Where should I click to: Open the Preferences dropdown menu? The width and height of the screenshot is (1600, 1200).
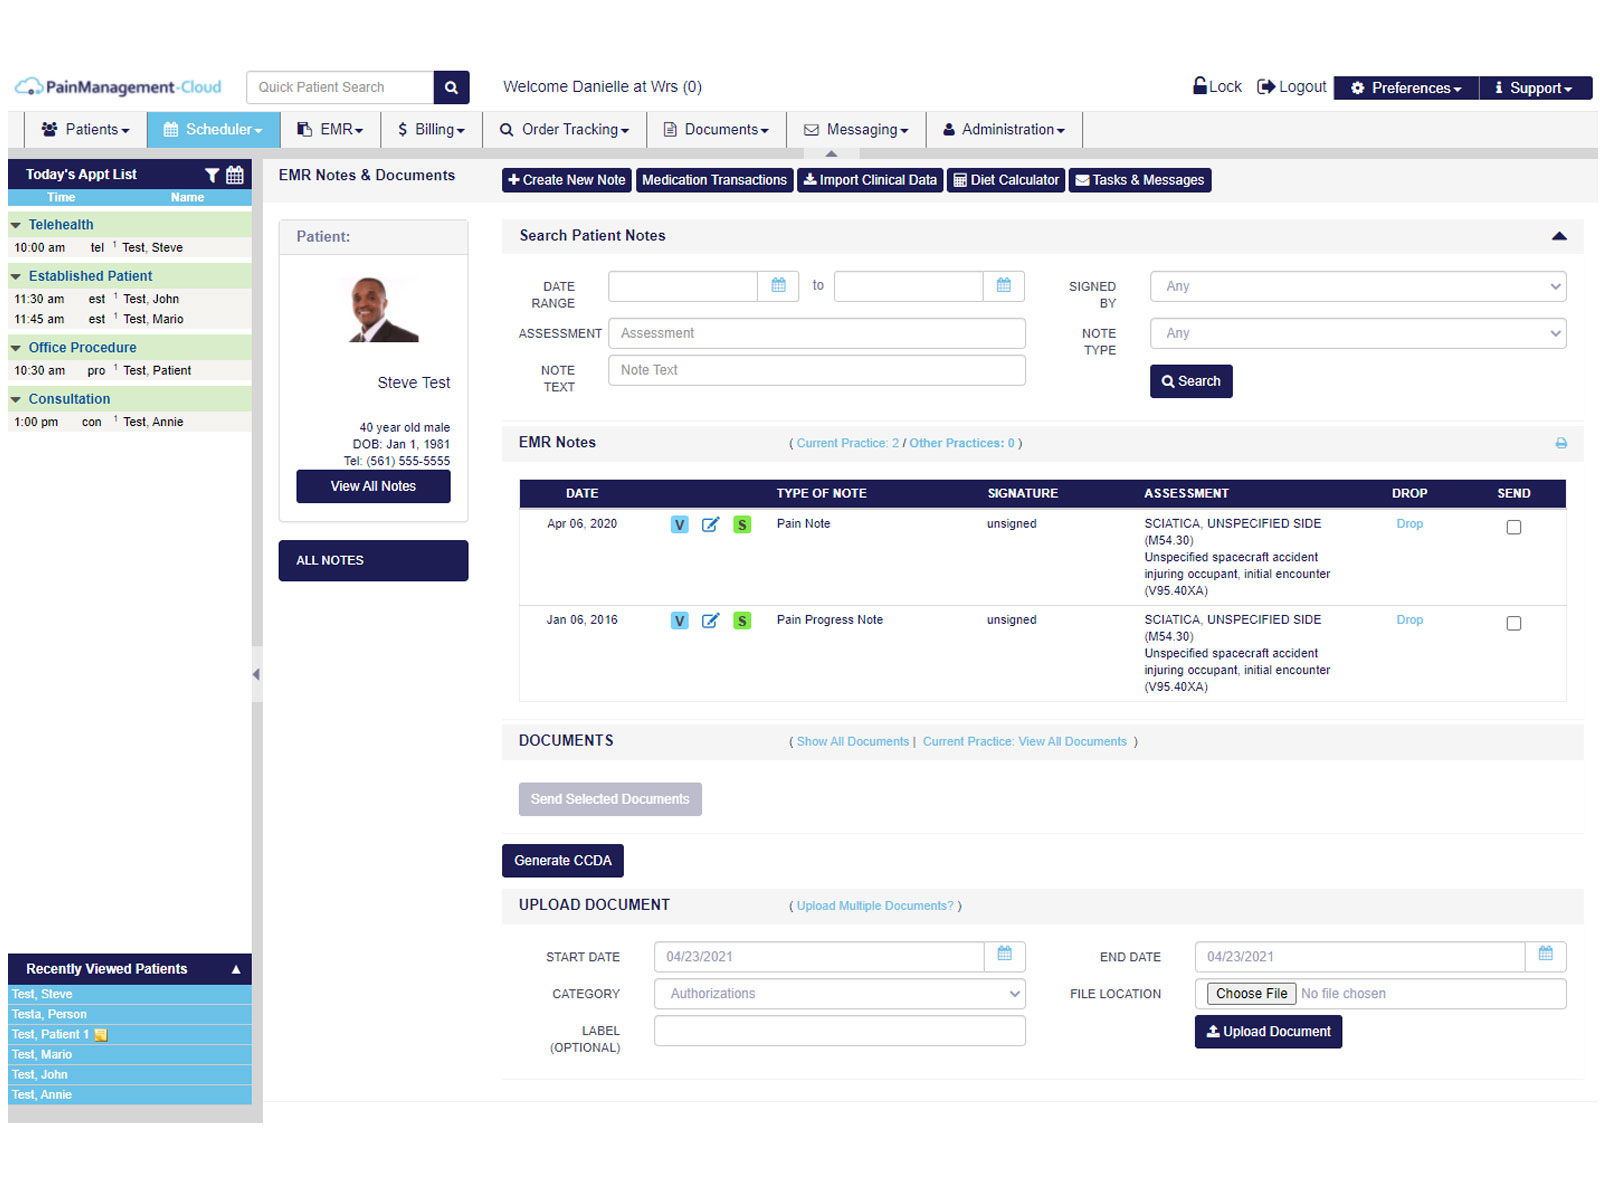pos(1406,88)
